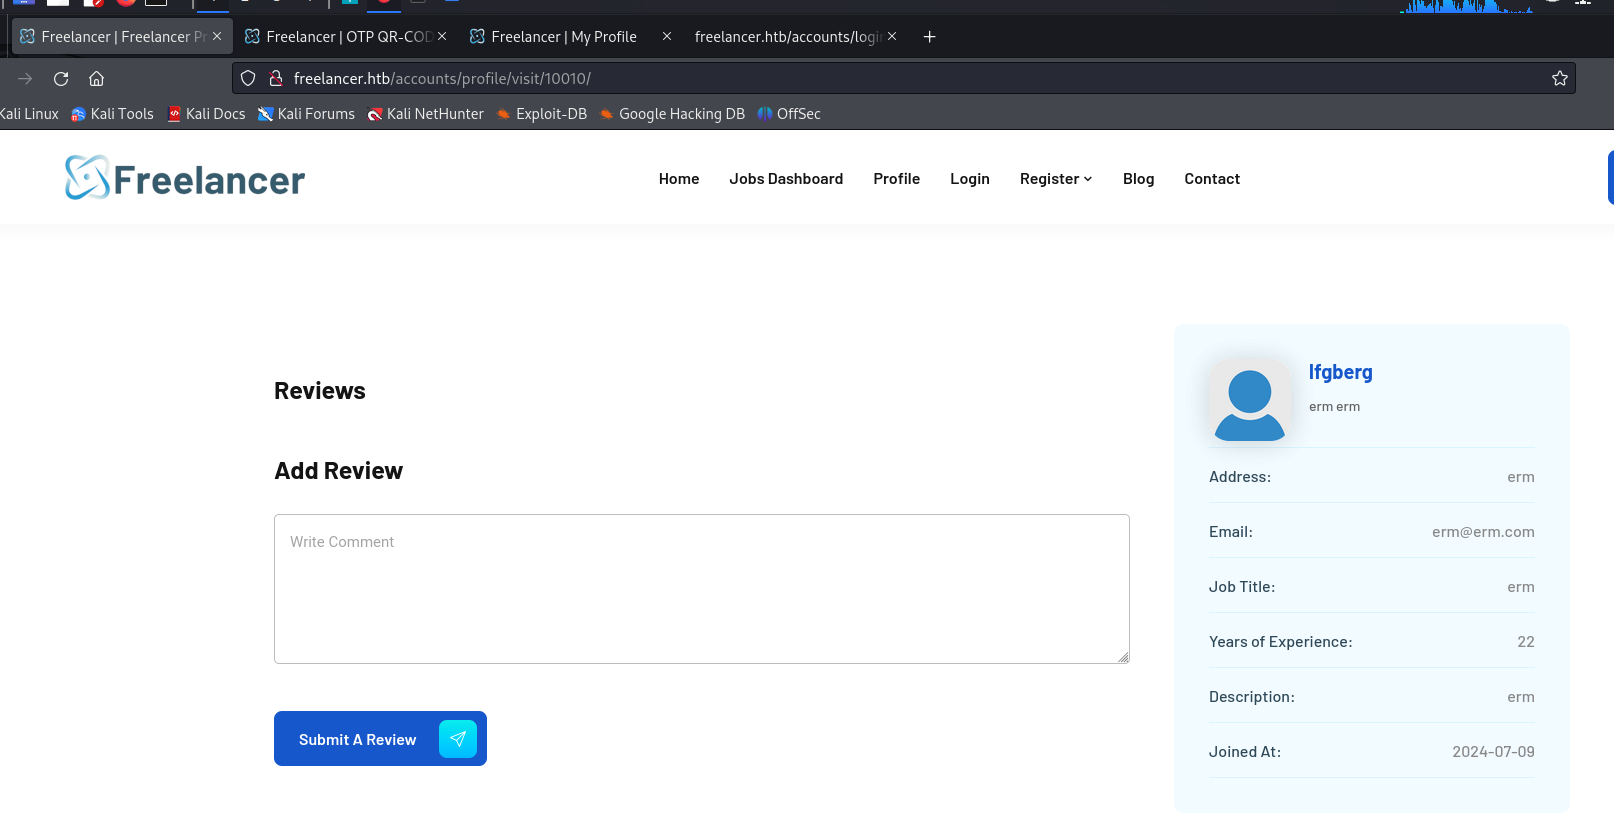Click the Freelancer logo
Viewport: 1614px width, 824px height.
(x=185, y=179)
